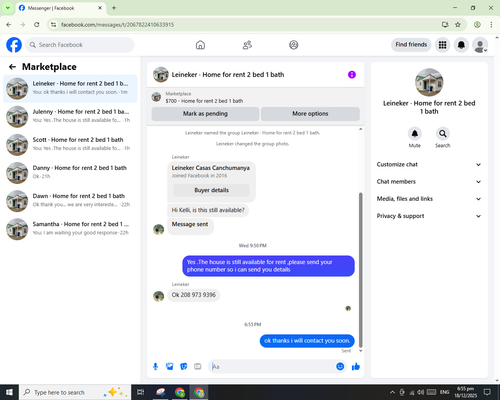Mute this conversation with bell icon
500x400 pixels.
[x=415, y=134]
